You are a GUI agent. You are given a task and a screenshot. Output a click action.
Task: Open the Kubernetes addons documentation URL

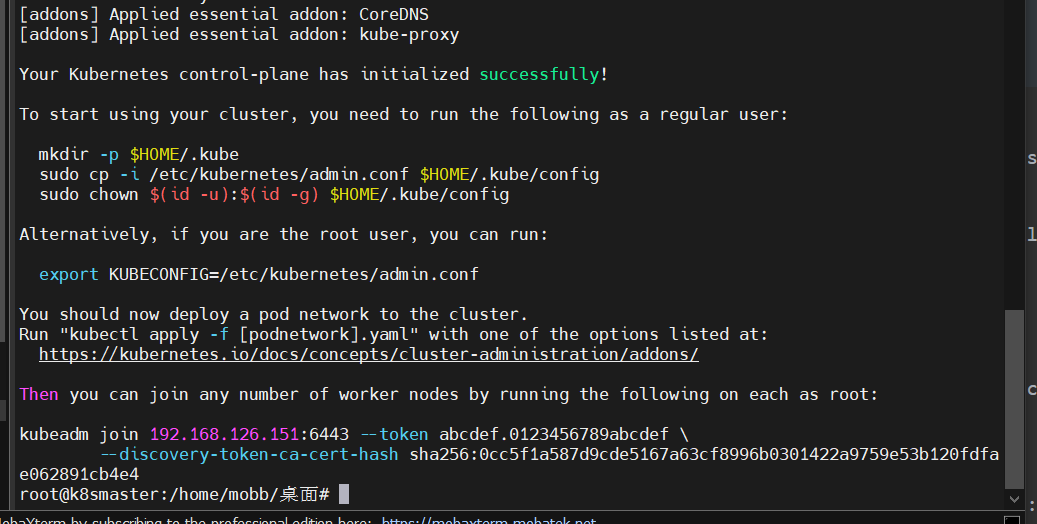coord(368,354)
